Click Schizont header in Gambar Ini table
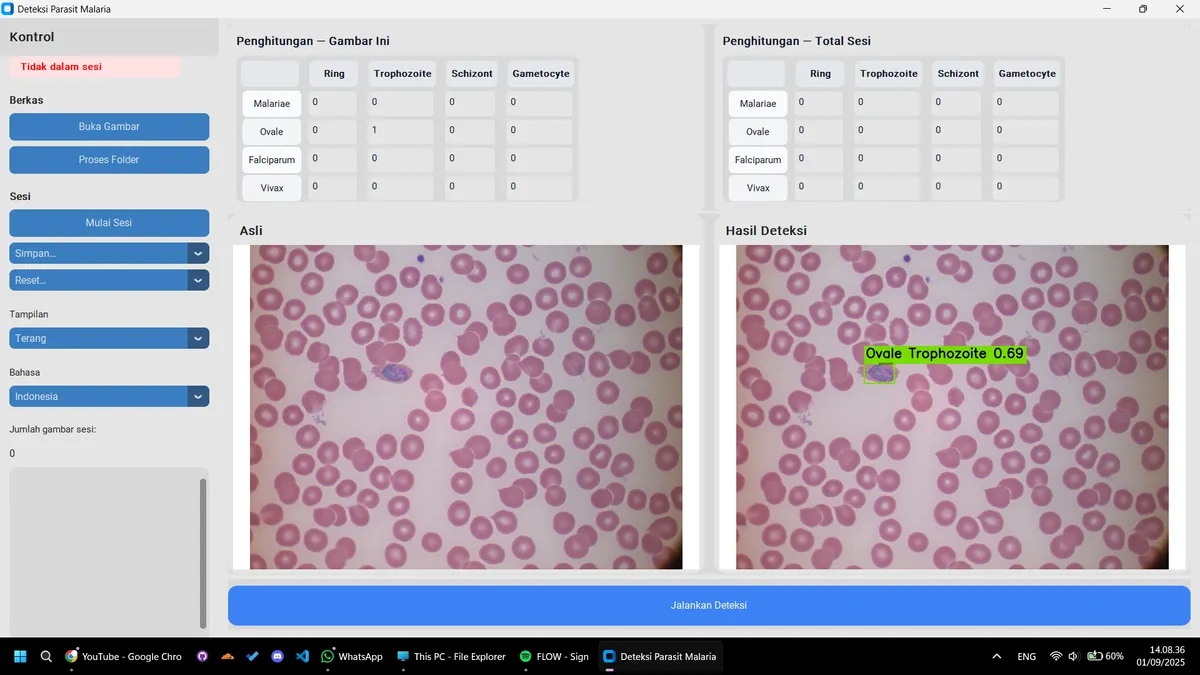 472,74
